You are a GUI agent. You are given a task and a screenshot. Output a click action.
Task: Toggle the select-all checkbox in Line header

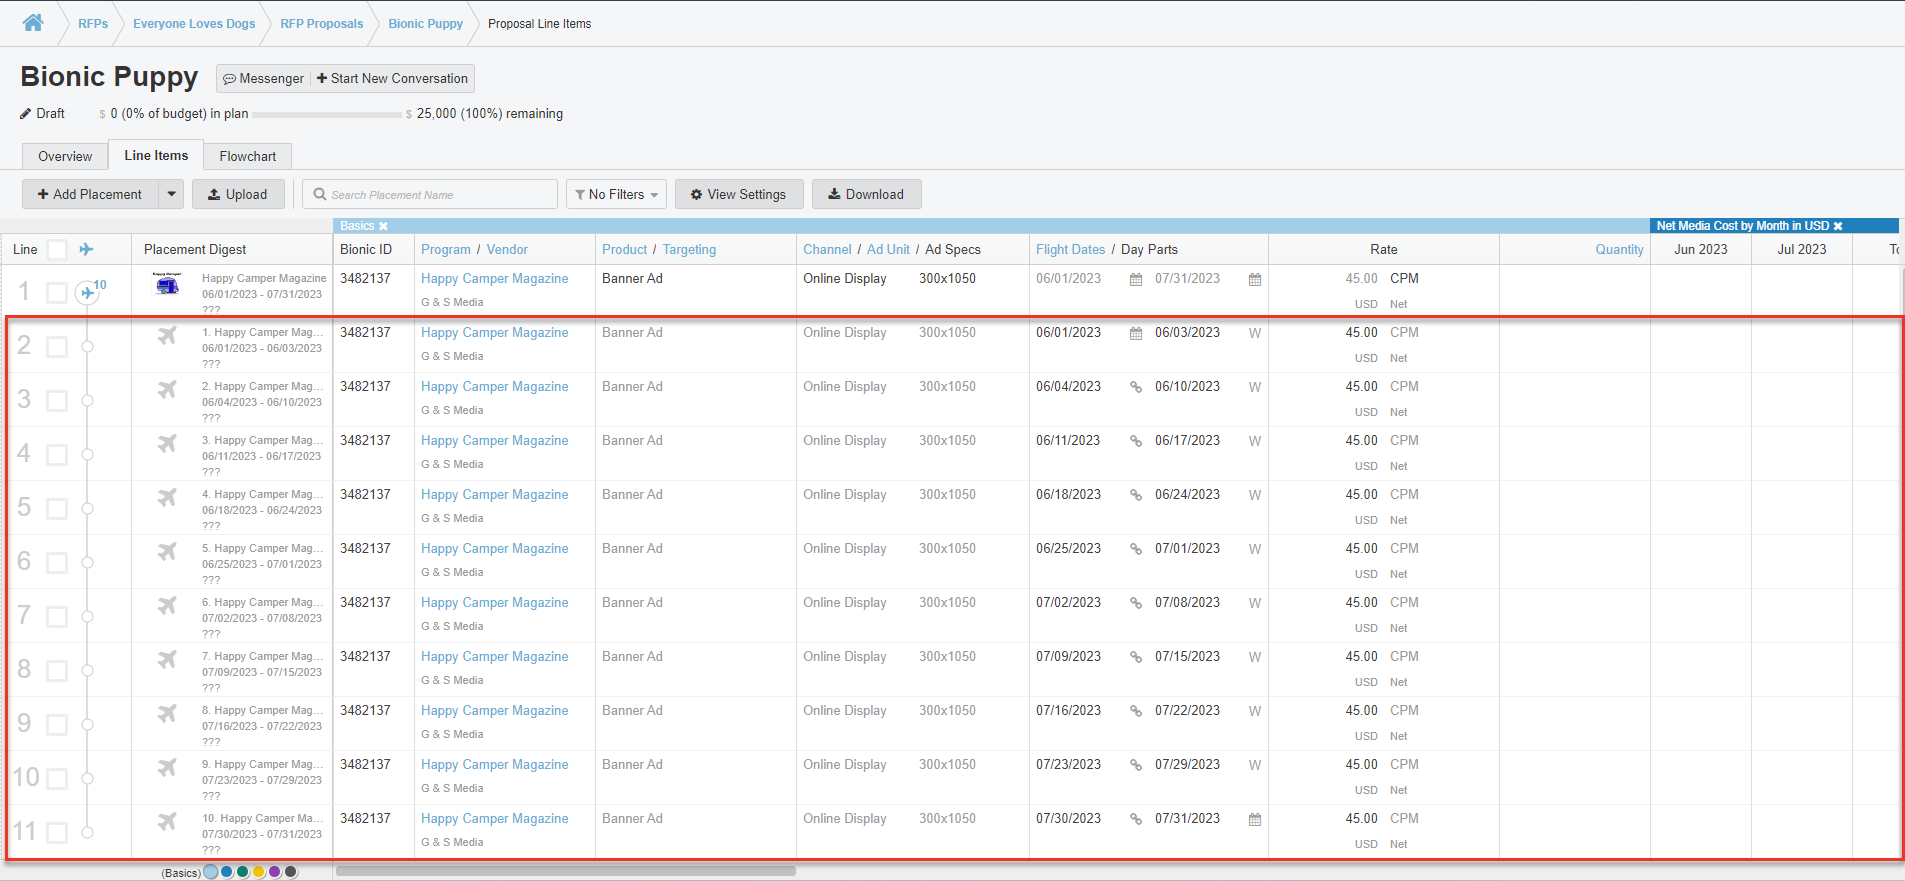[x=57, y=250]
